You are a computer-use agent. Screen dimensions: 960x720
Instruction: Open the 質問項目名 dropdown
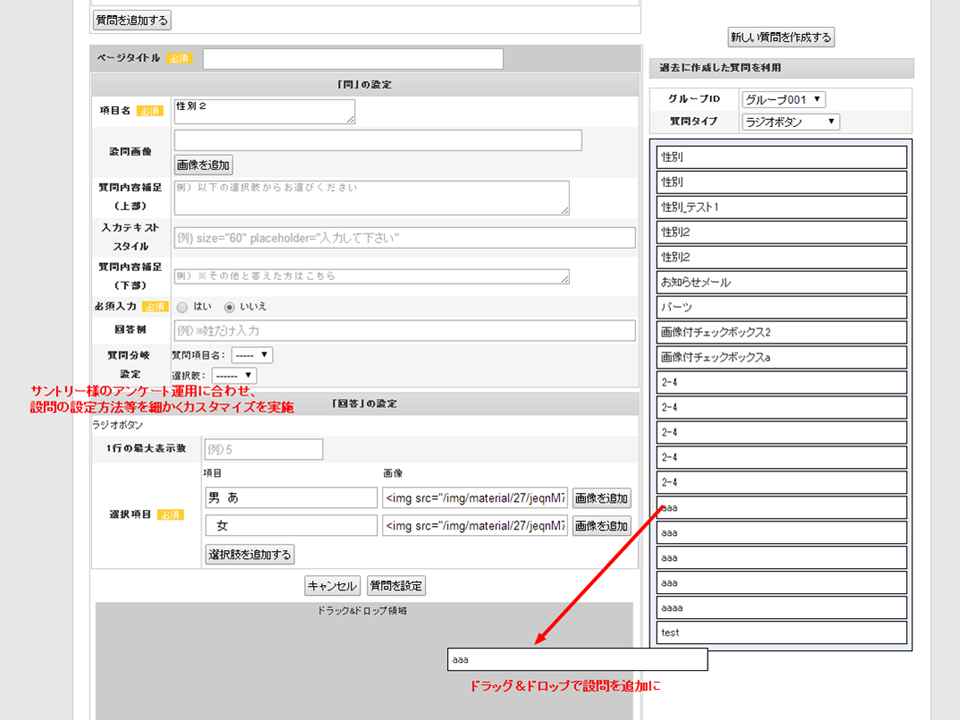point(251,355)
